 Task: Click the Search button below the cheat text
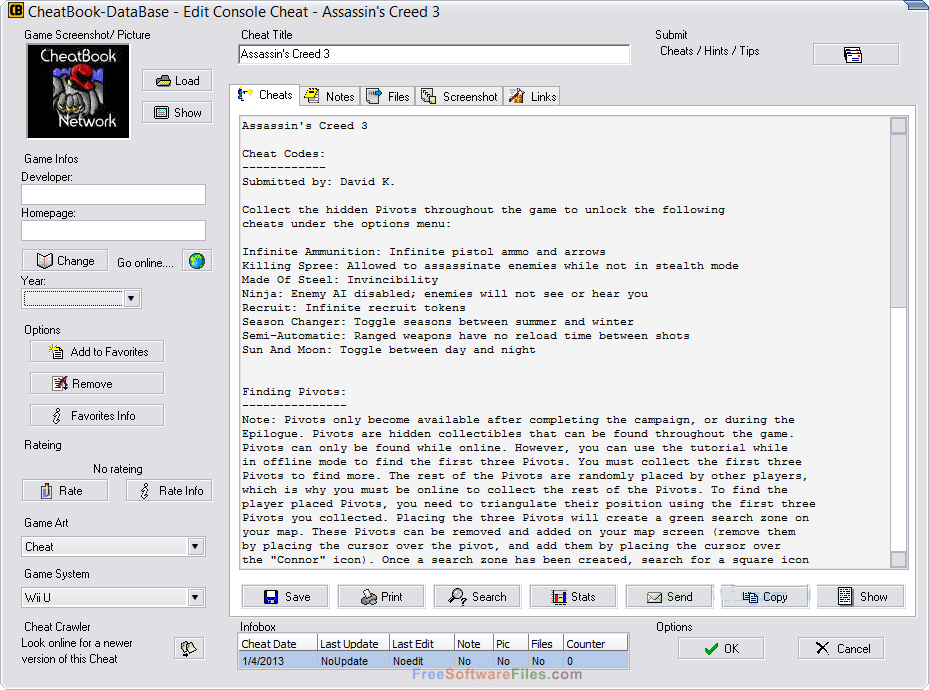point(477,596)
